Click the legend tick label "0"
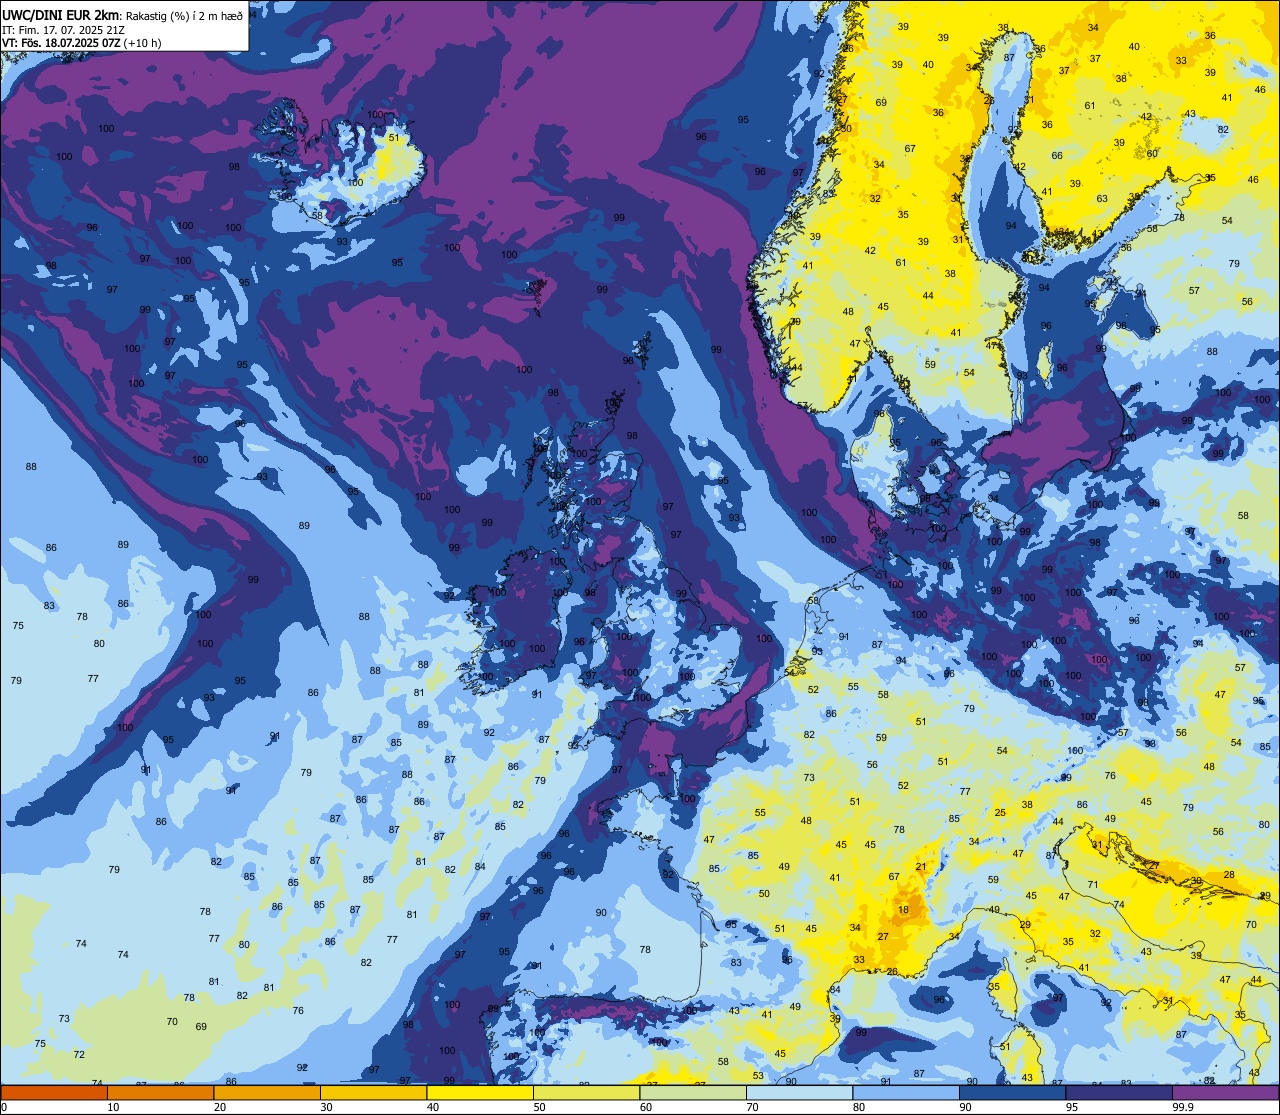Viewport: 1280px width, 1115px height. pos(4,1107)
